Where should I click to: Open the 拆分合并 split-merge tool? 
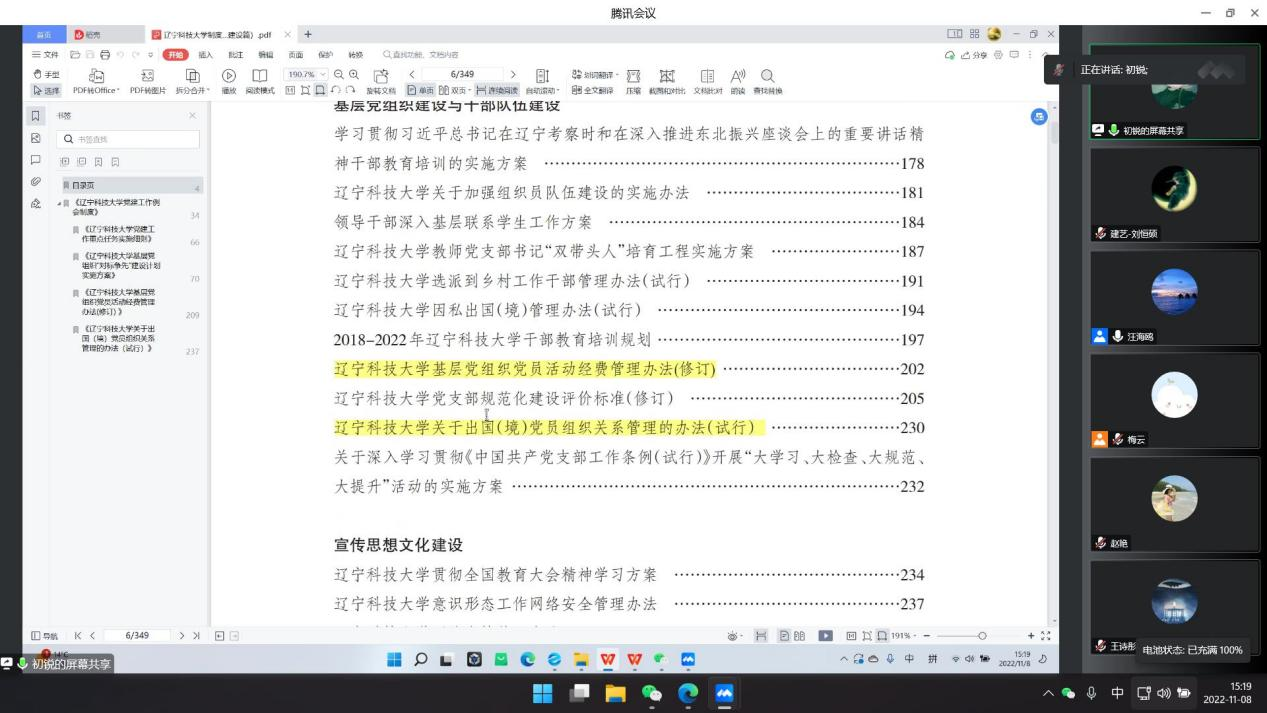[194, 82]
